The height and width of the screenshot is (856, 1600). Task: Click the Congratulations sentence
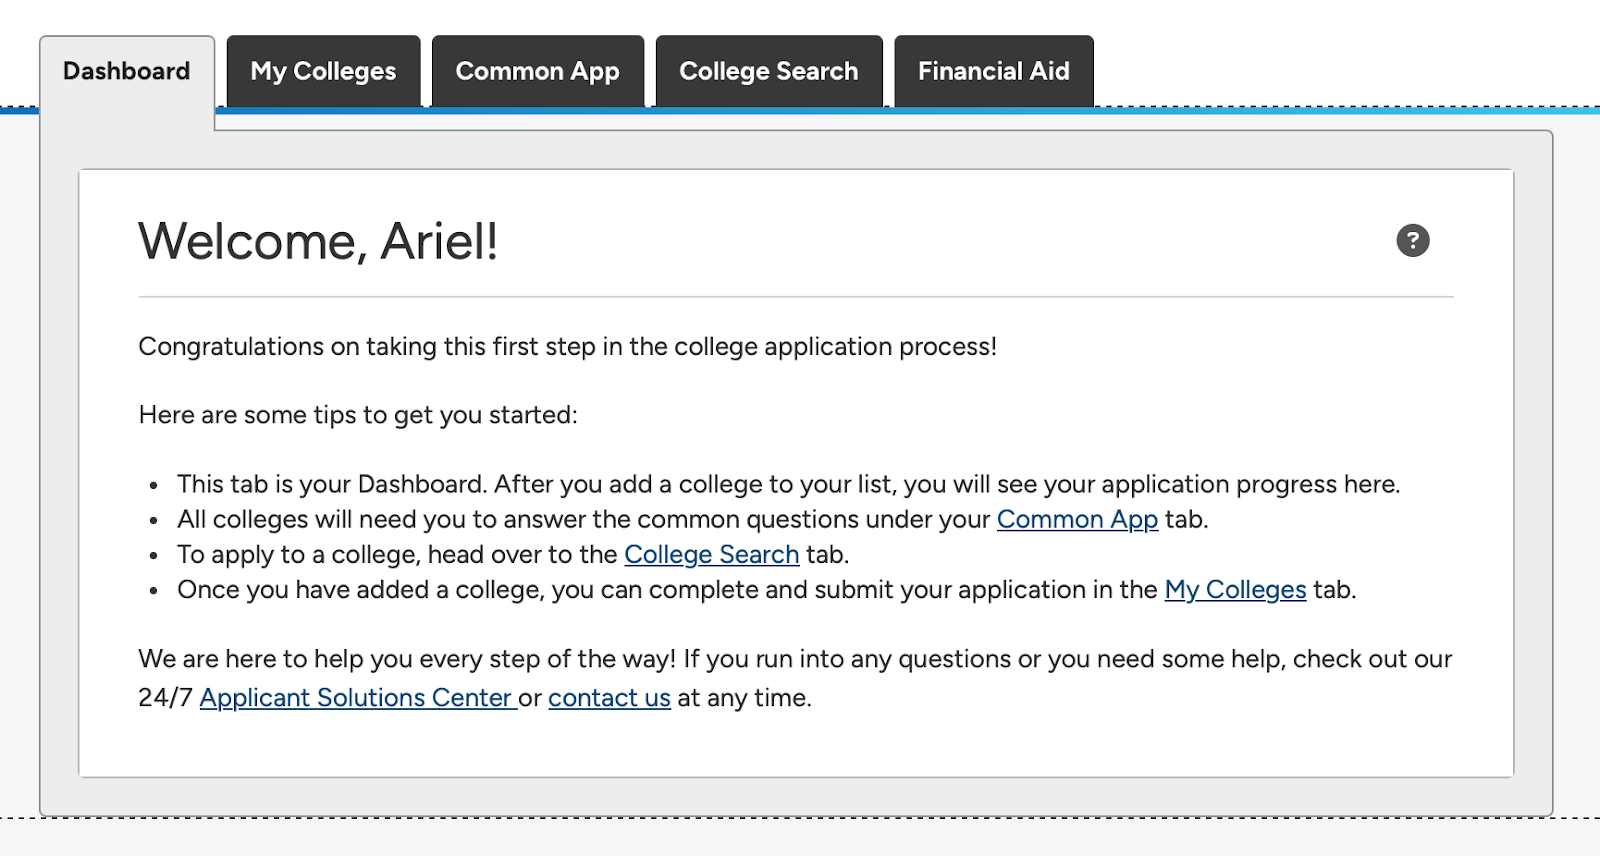point(567,347)
